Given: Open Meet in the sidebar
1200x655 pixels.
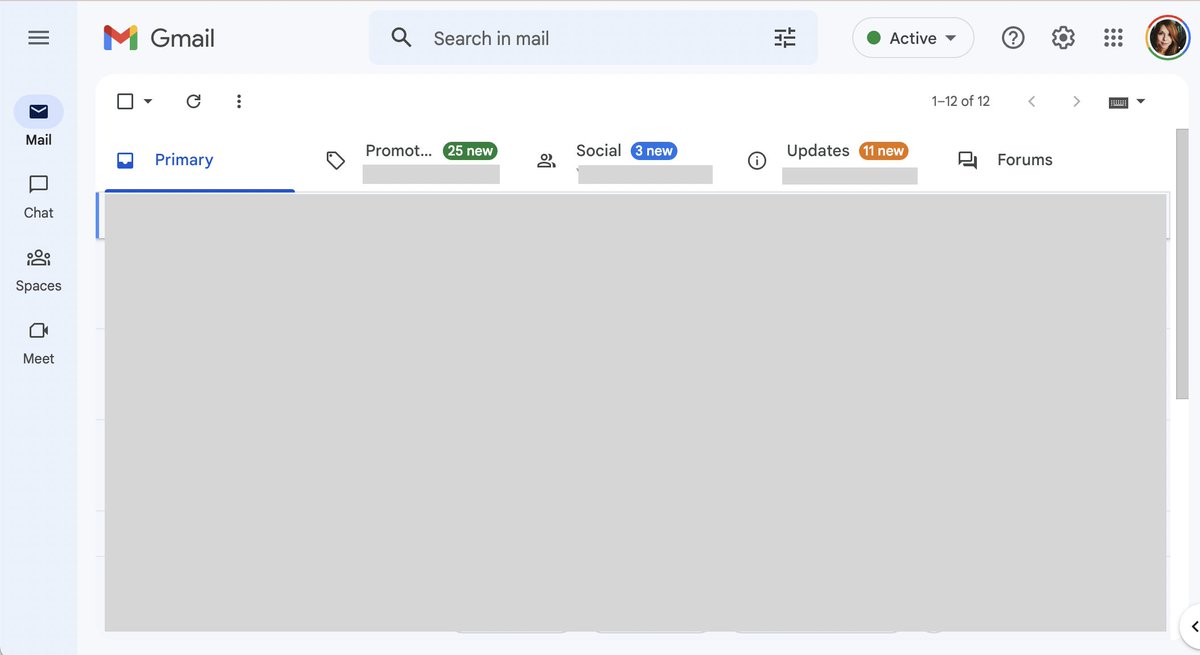Looking at the screenshot, I should [38, 343].
